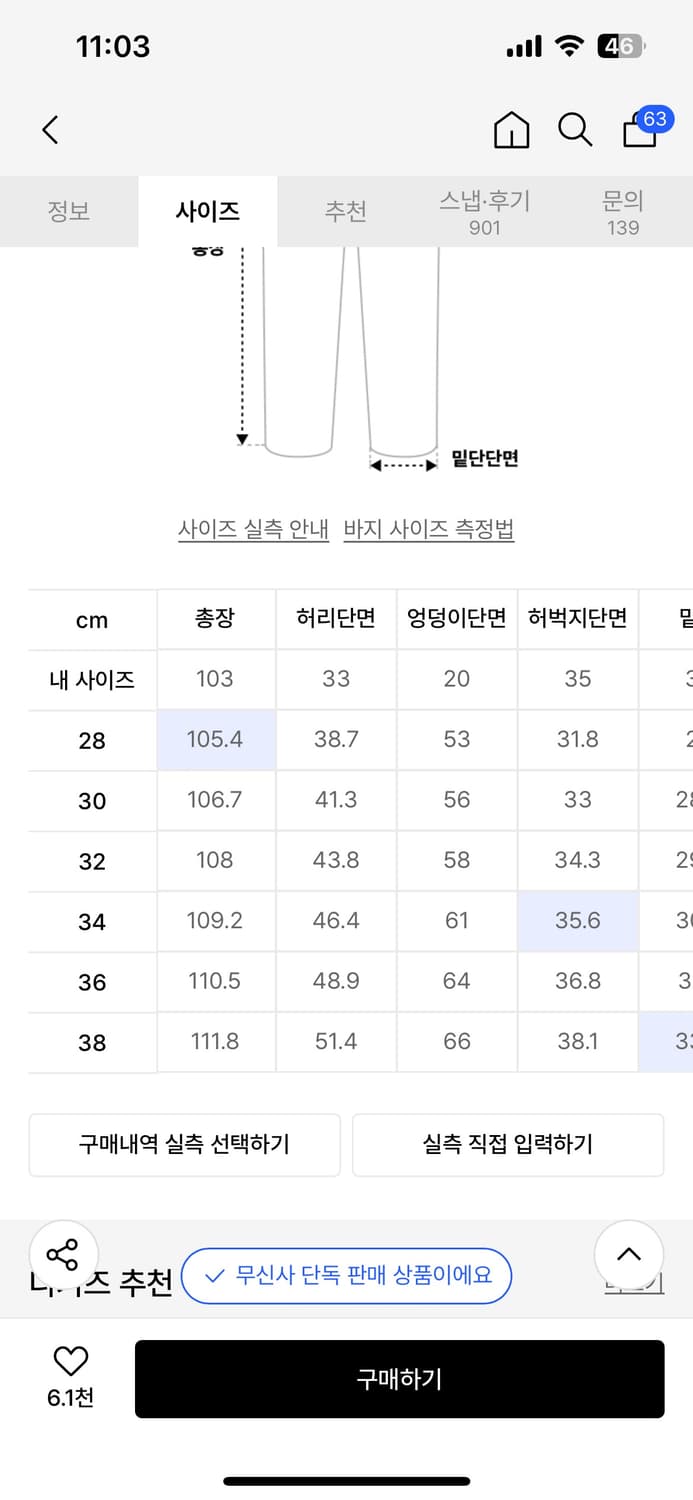The width and height of the screenshot is (693, 1500).
Task: Open product search with the magnifier icon
Action: coord(575,130)
